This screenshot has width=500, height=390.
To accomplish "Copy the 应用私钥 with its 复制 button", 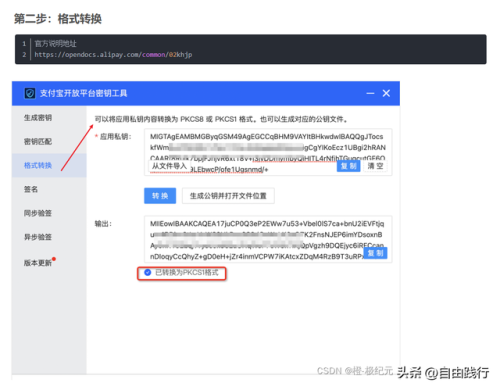I will pyautogui.click(x=348, y=166).
